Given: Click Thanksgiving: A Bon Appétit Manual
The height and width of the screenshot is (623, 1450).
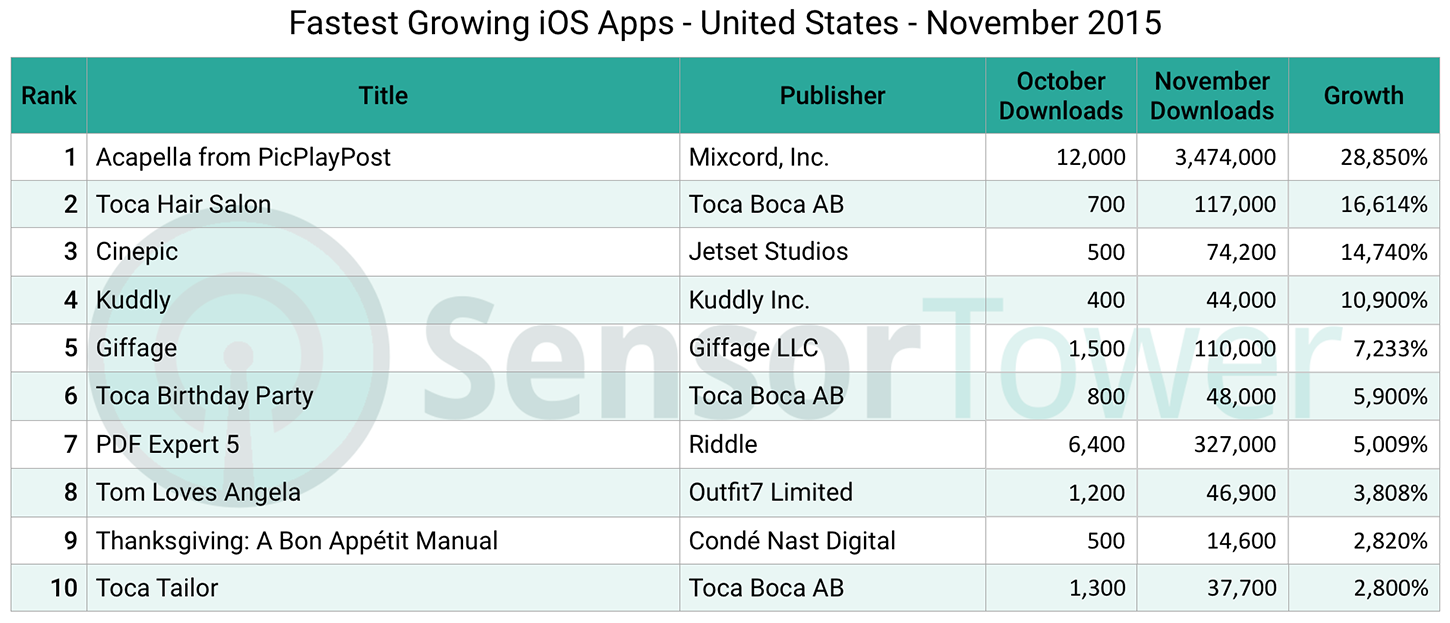Looking at the screenshot, I should click(x=296, y=541).
